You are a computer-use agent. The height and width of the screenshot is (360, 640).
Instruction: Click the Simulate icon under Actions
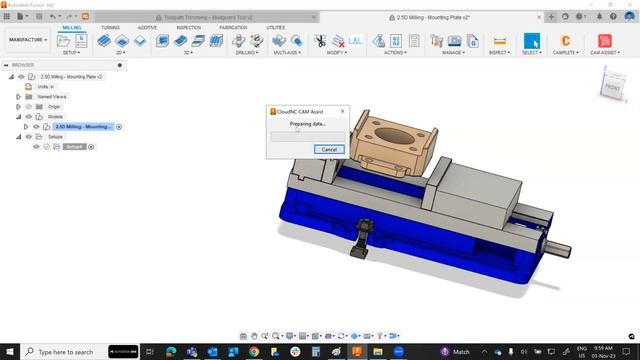tap(379, 41)
